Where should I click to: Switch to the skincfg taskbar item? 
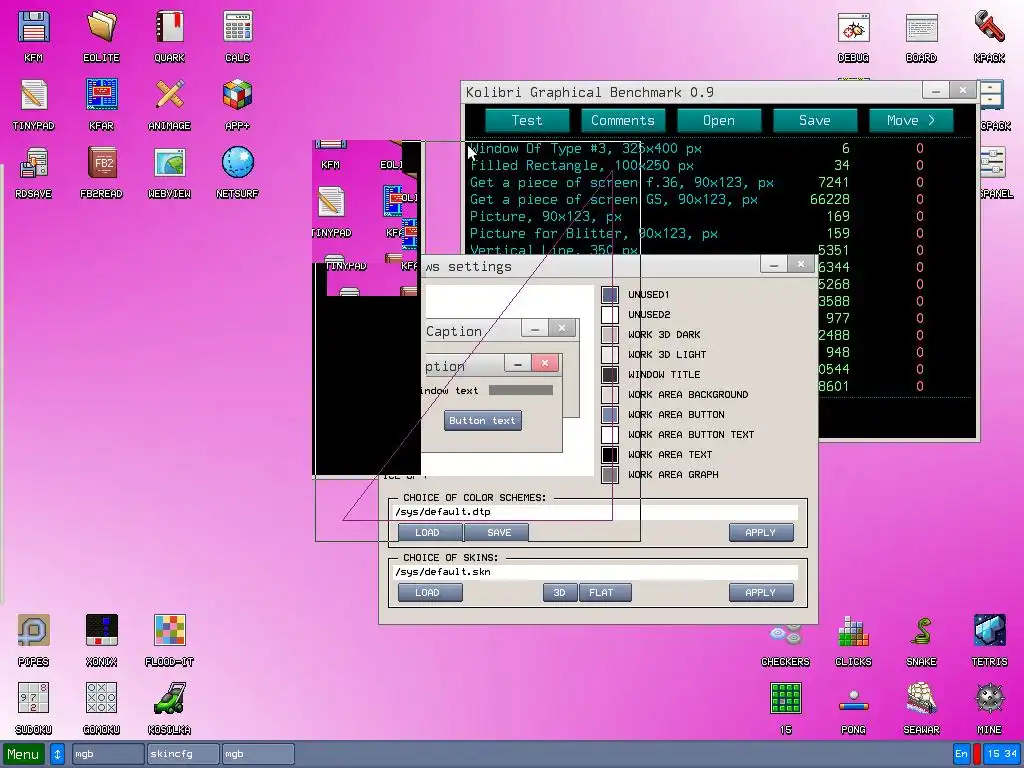coord(183,754)
